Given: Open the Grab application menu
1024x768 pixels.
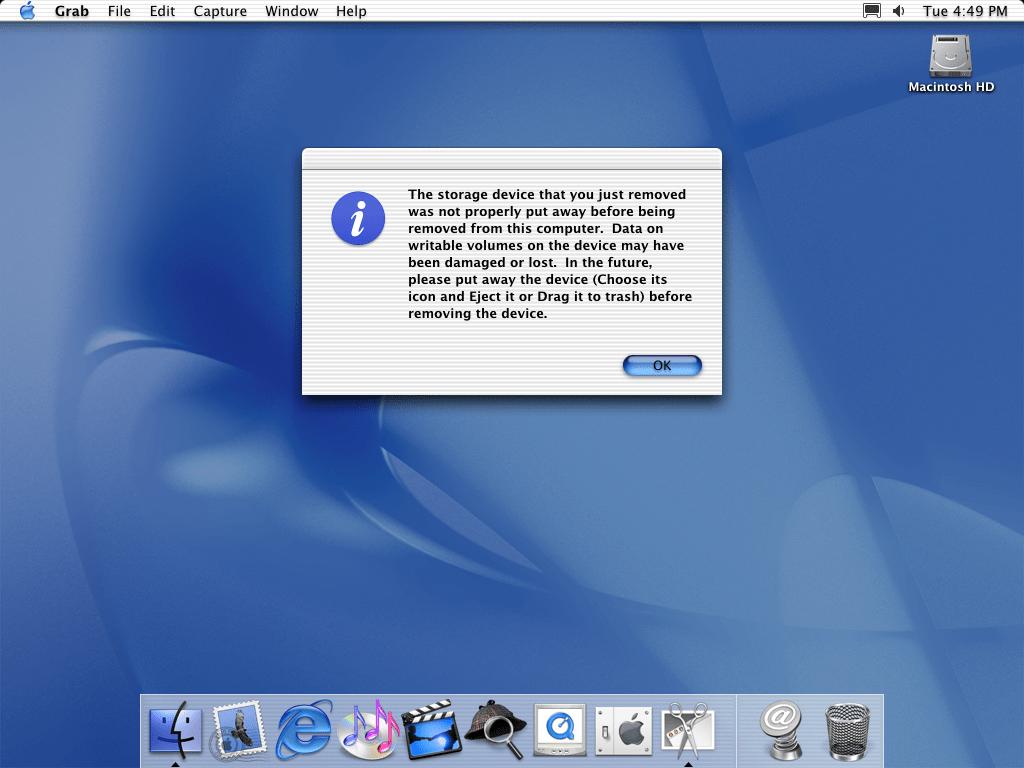Looking at the screenshot, I should (71, 11).
